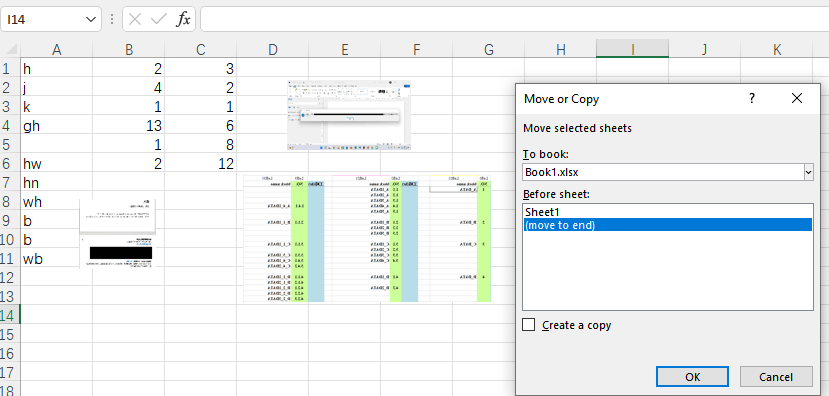Click the formula bar Cancel X icon
The width and height of the screenshot is (829, 396).
point(135,20)
